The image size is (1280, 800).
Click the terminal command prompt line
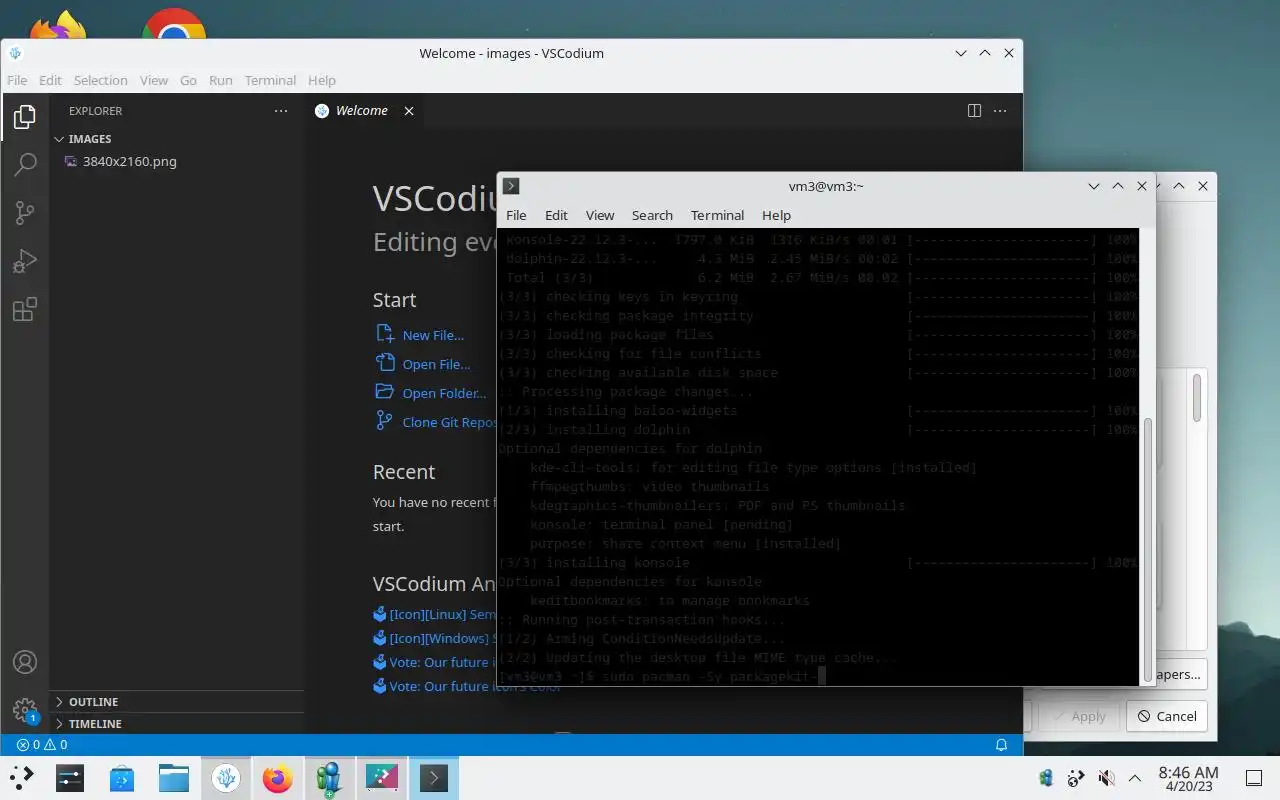pyautogui.click(x=661, y=677)
